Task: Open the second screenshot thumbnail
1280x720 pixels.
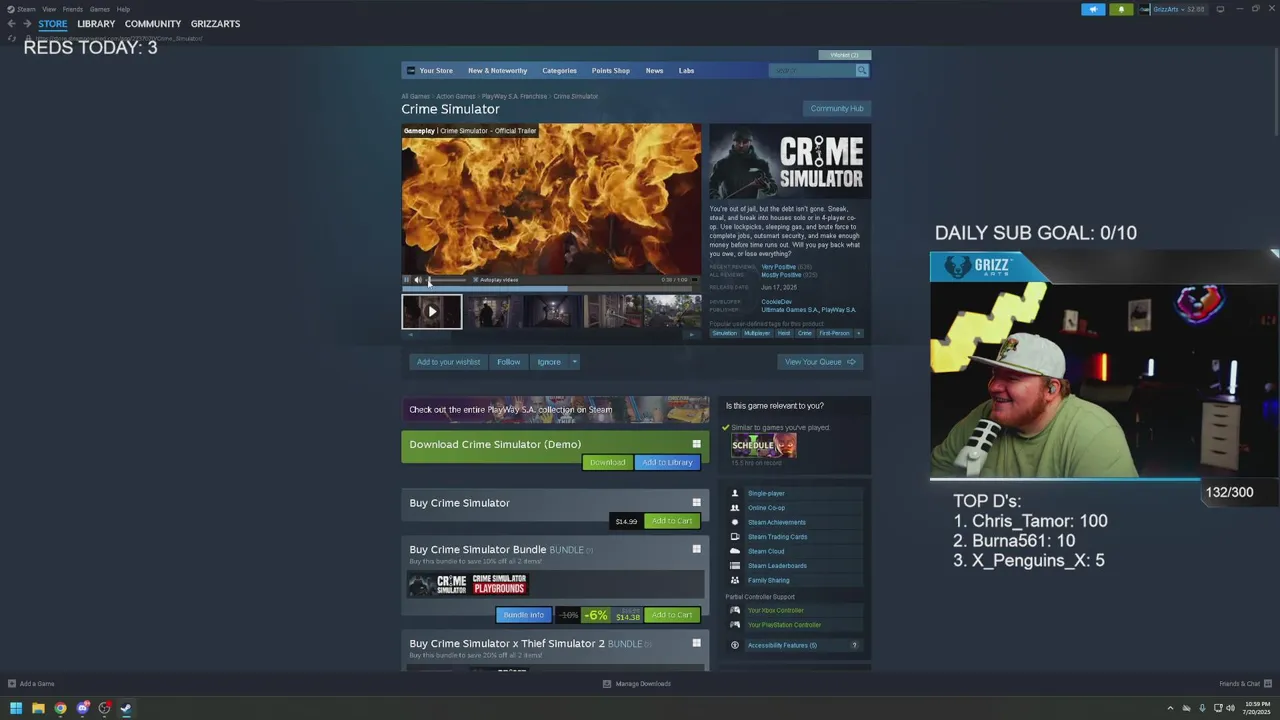Action: point(492,311)
